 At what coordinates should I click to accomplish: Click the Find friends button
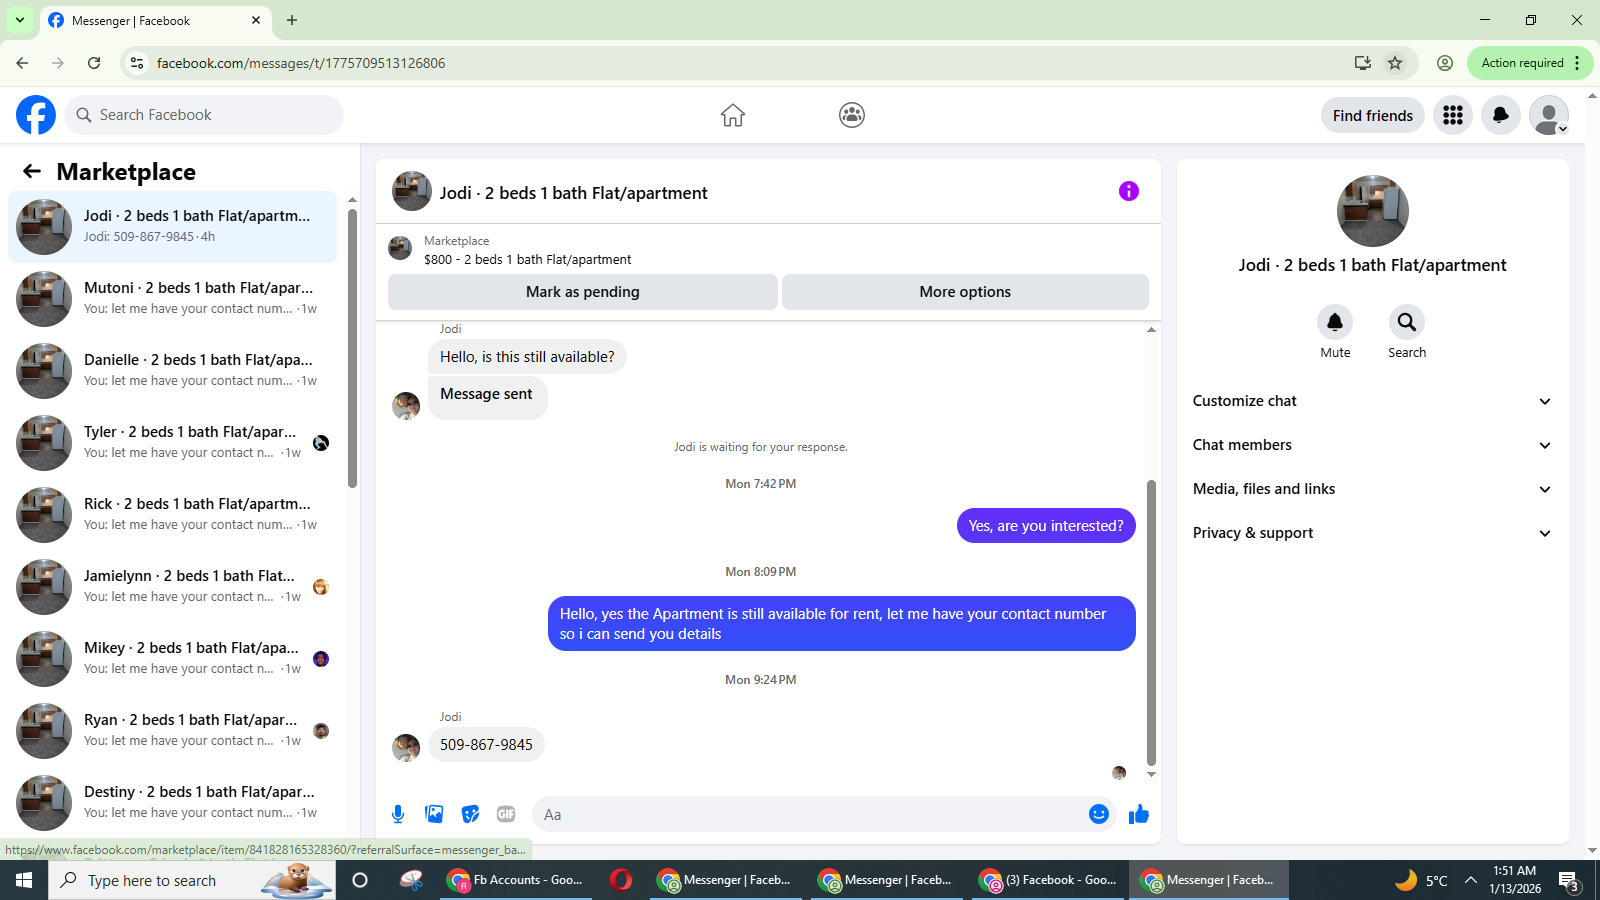click(x=1372, y=115)
